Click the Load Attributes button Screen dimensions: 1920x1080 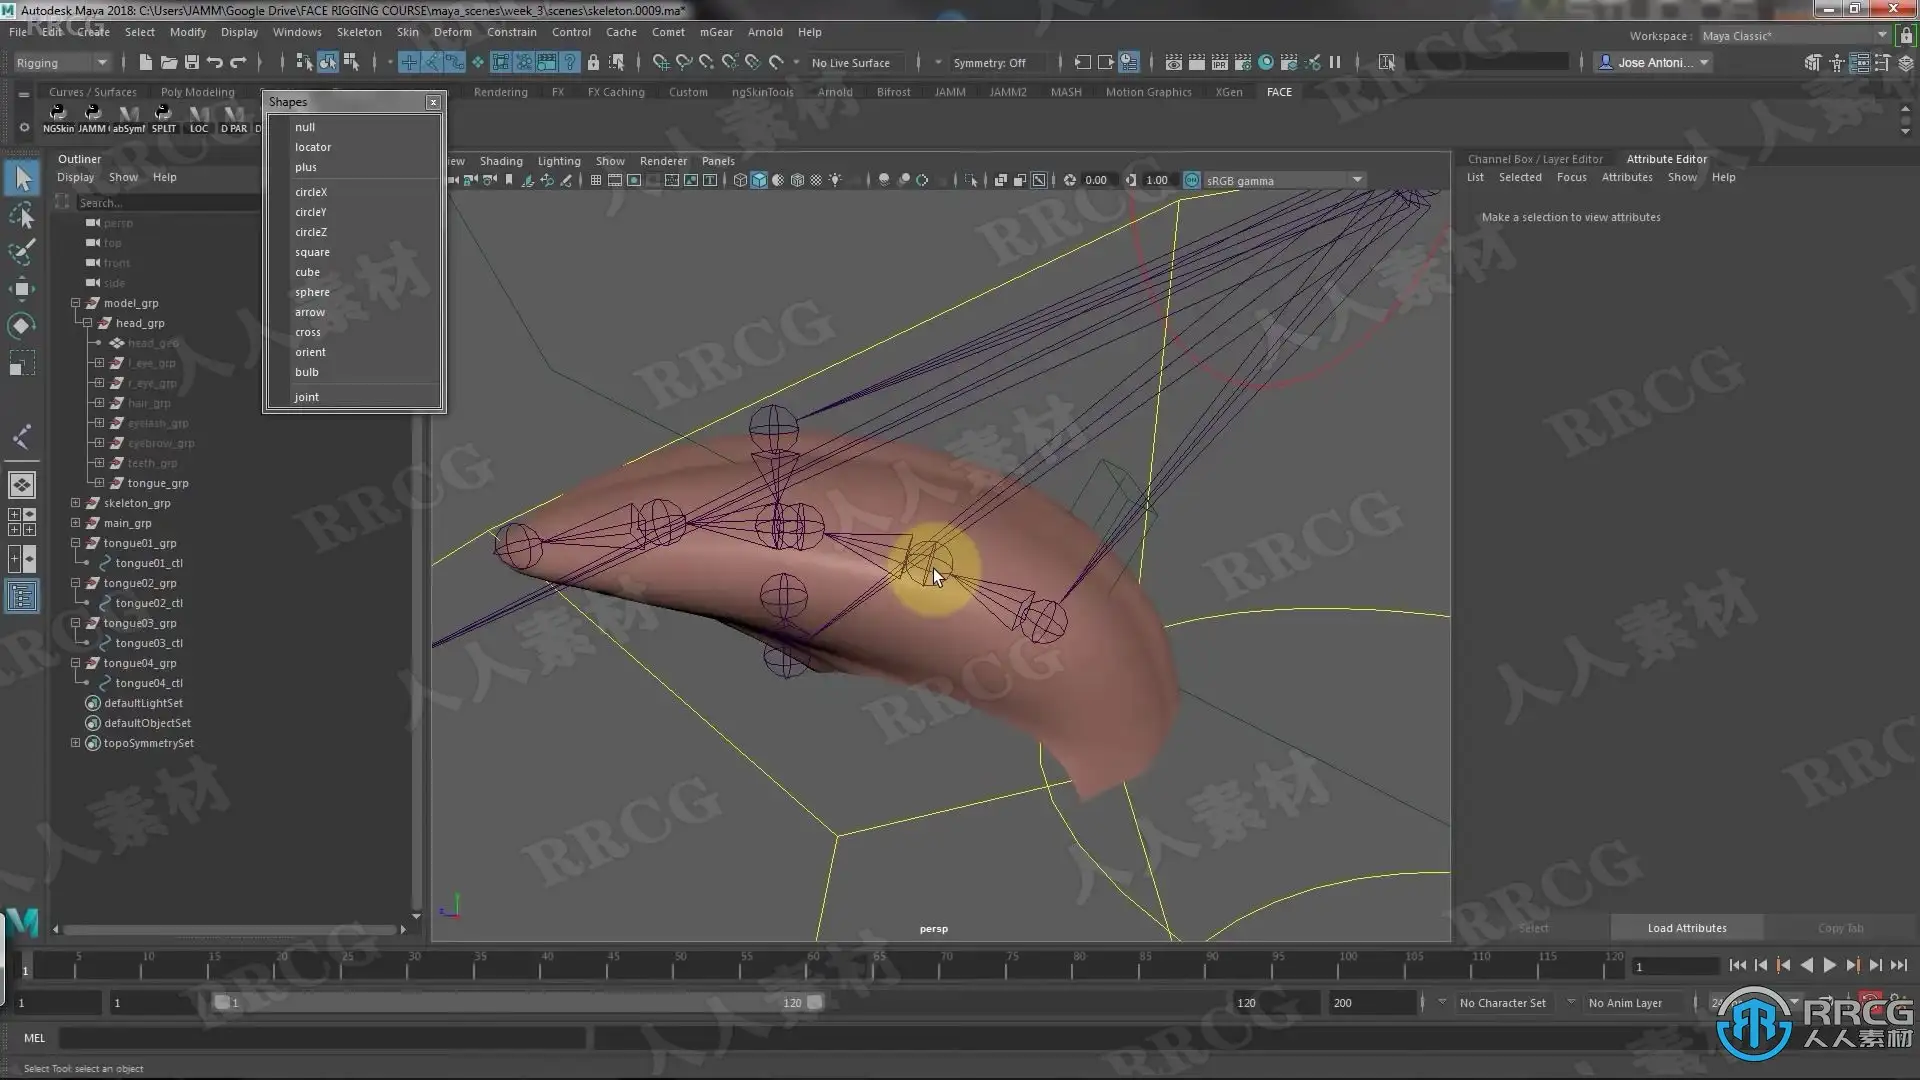tap(1686, 928)
